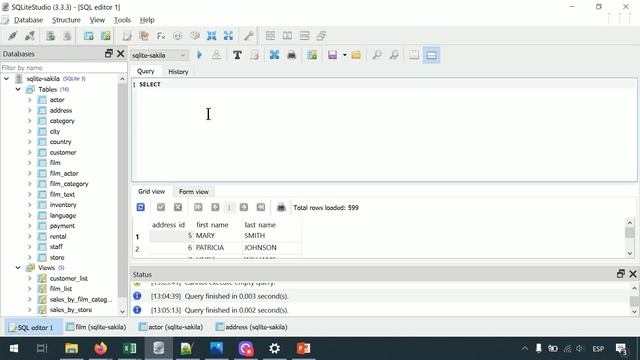The image size is (640, 360).
Task: Close the Status panel
Action: point(633,274)
